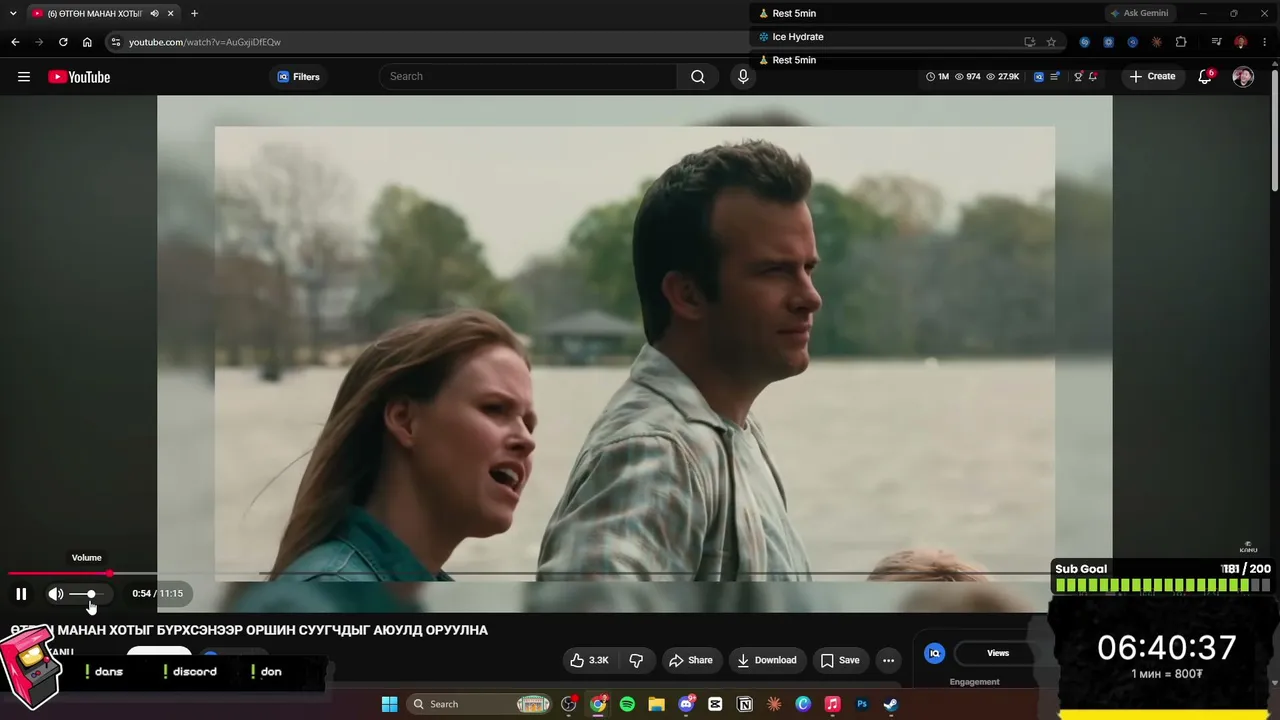The image size is (1280, 720).
Task: Click the search magnifier button
Action: click(698, 77)
